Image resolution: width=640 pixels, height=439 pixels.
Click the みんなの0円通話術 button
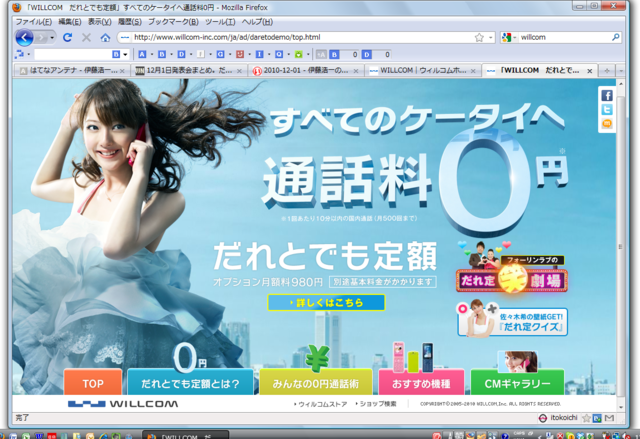click(x=316, y=382)
